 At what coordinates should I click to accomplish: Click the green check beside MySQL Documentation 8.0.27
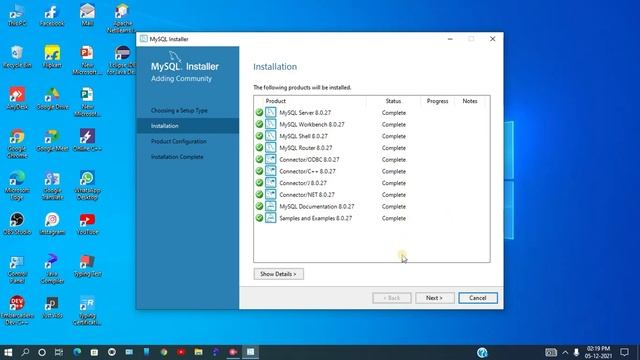click(259, 206)
